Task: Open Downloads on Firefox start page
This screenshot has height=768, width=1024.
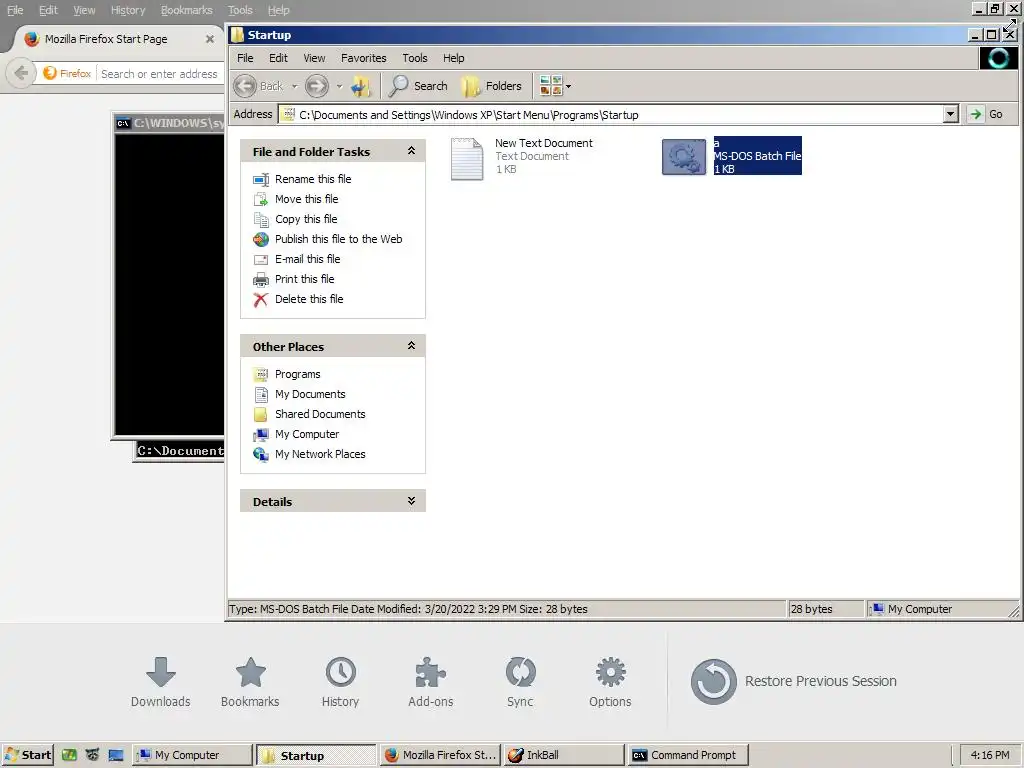Action: click(161, 682)
